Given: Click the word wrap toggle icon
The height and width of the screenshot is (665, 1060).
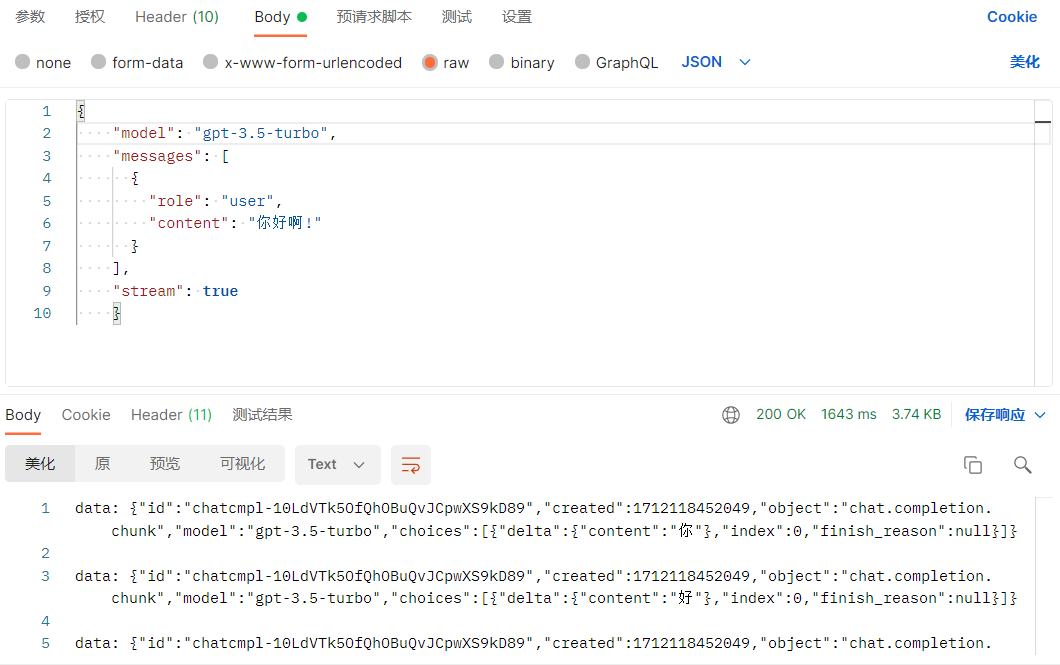Looking at the screenshot, I should [411, 465].
